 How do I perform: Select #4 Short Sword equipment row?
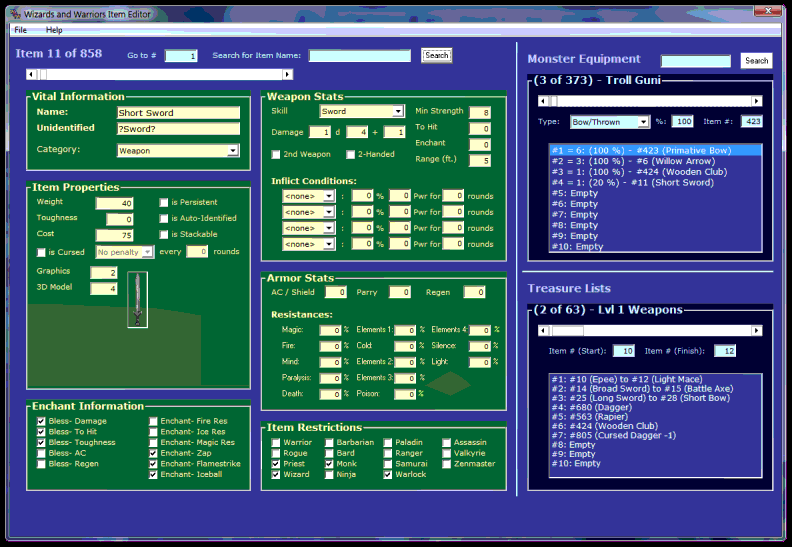click(655, 182)
